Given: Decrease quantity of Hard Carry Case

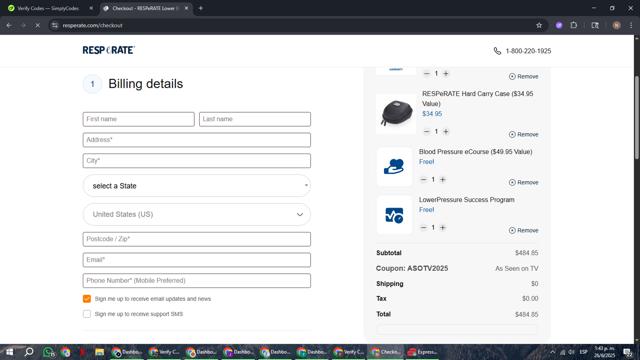Looking at the screenshot, I should coord(427,131).
